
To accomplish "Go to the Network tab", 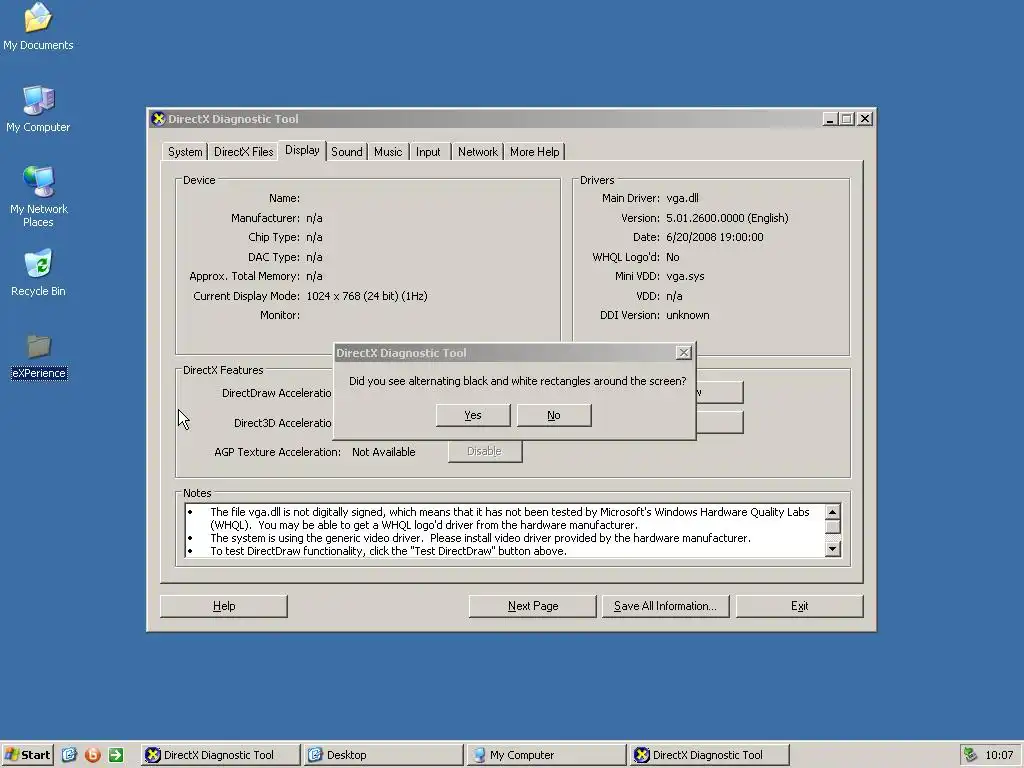I will click(477, 152).
